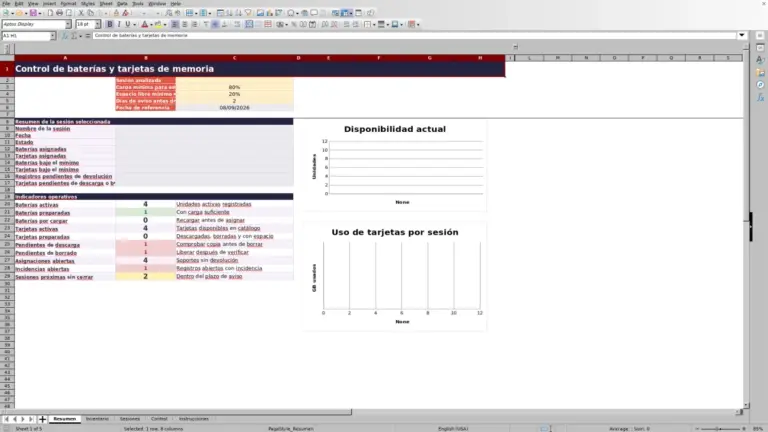The height and width of the screenshot is (432, 768).
Task: Open the font size dropdown
Action: 97,24
